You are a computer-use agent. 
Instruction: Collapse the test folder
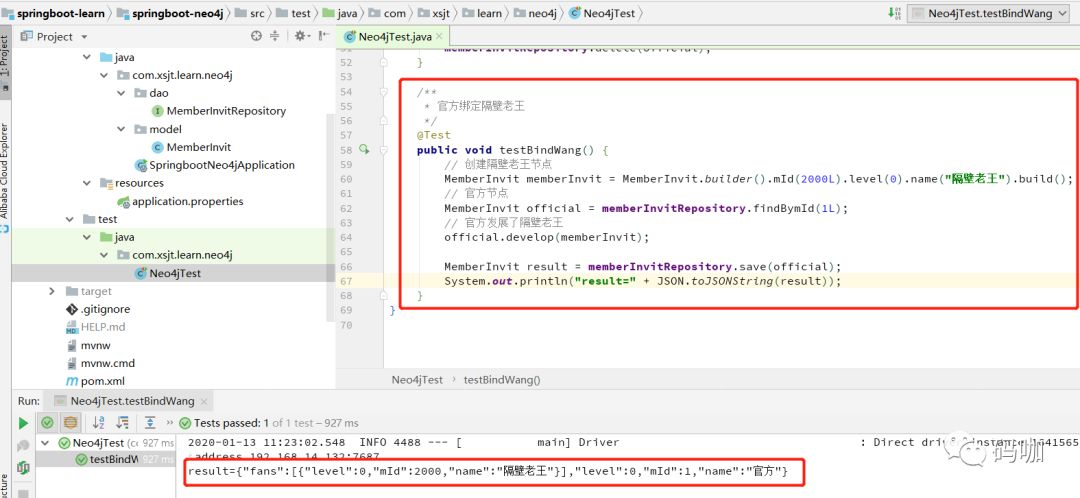click(70, 219)
